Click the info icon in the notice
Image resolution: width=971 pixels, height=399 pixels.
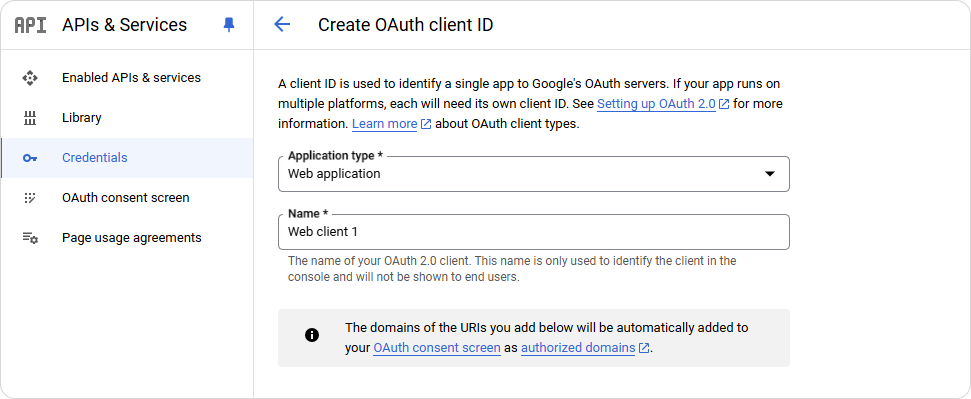click(312, 336)
